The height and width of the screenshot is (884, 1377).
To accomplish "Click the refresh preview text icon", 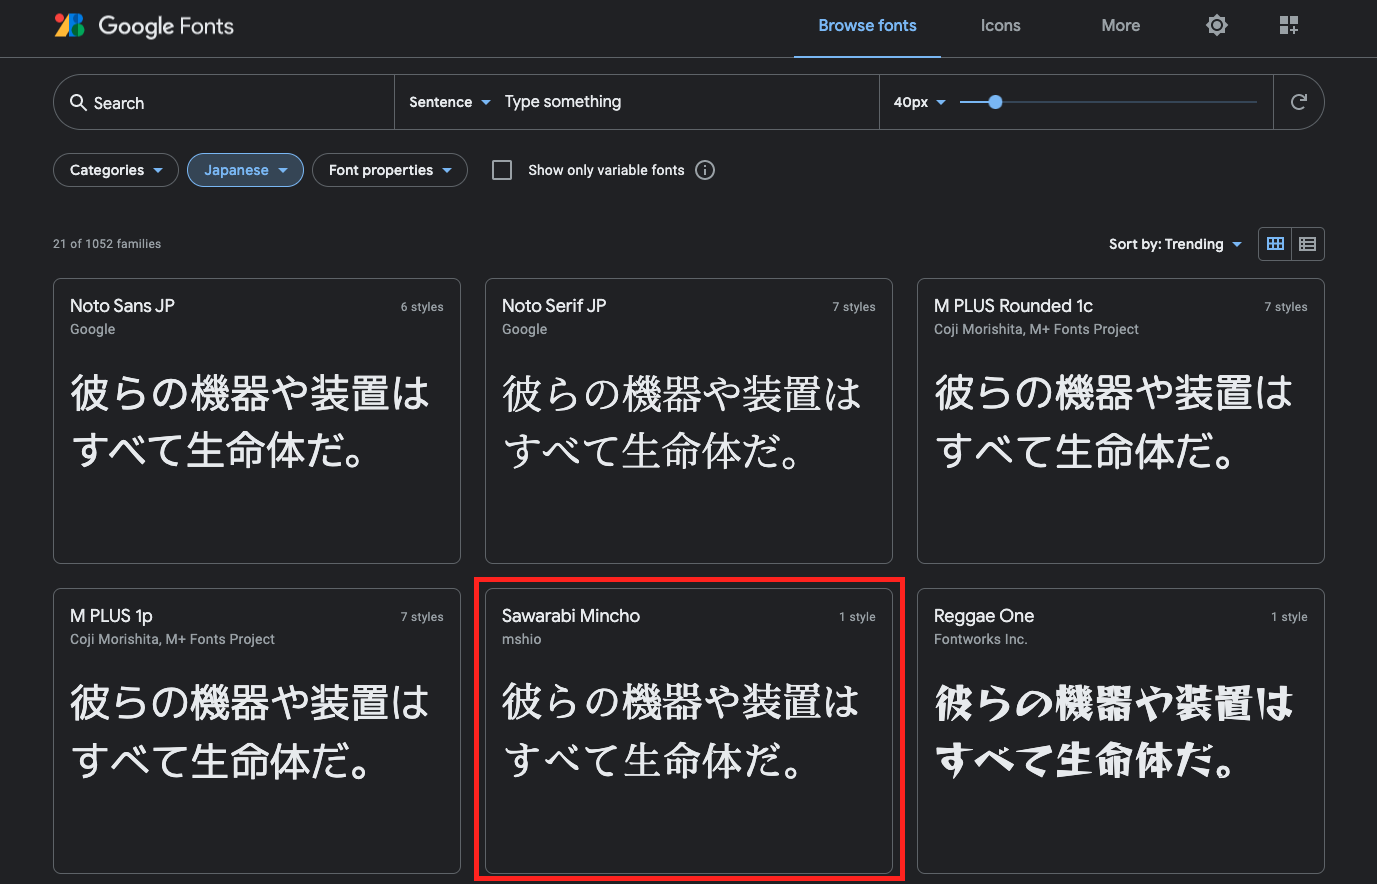I will tap(1298, 102).
